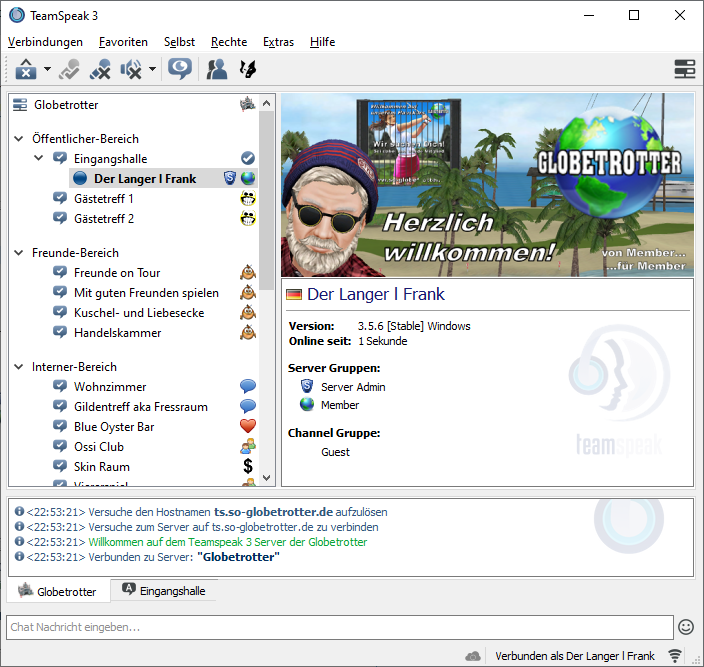The height and width of the screenshot is (667, 704).
Task: Click the speech bubble icon of Gildentreff aka Fressraum
Action: (x=248, y=406)
